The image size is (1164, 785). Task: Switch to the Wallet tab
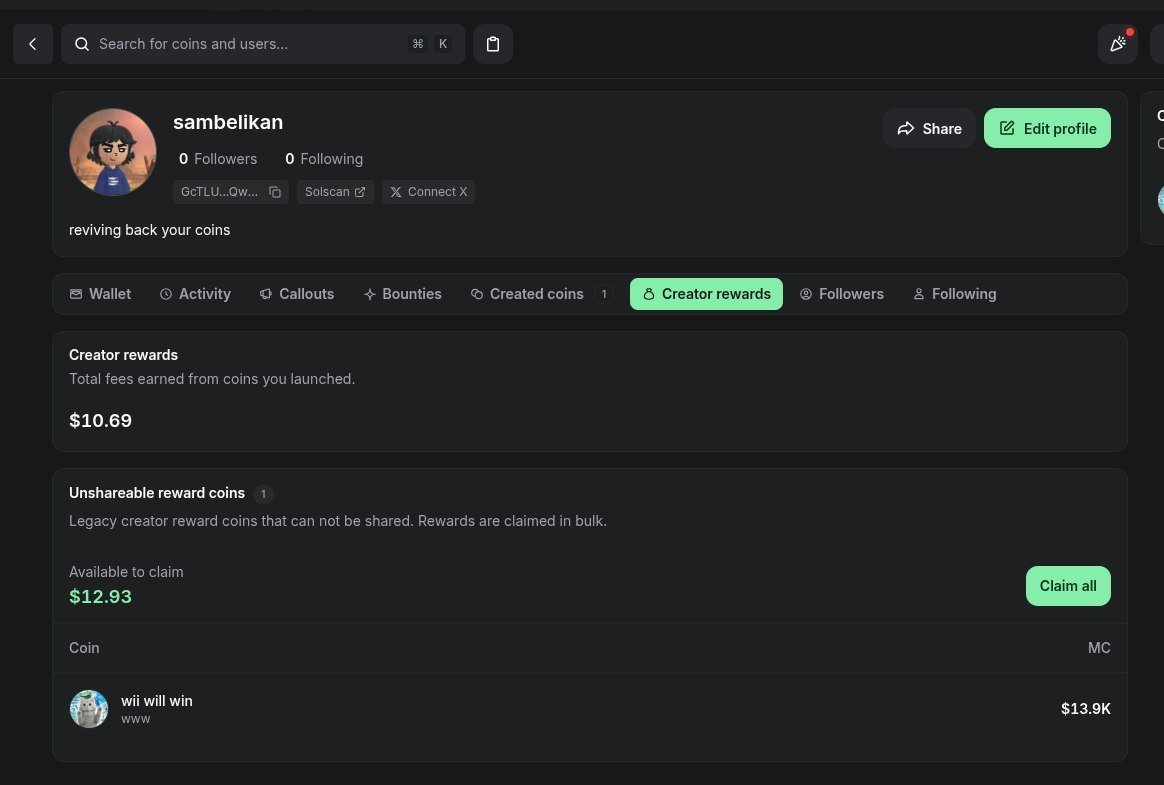[100, 294]
